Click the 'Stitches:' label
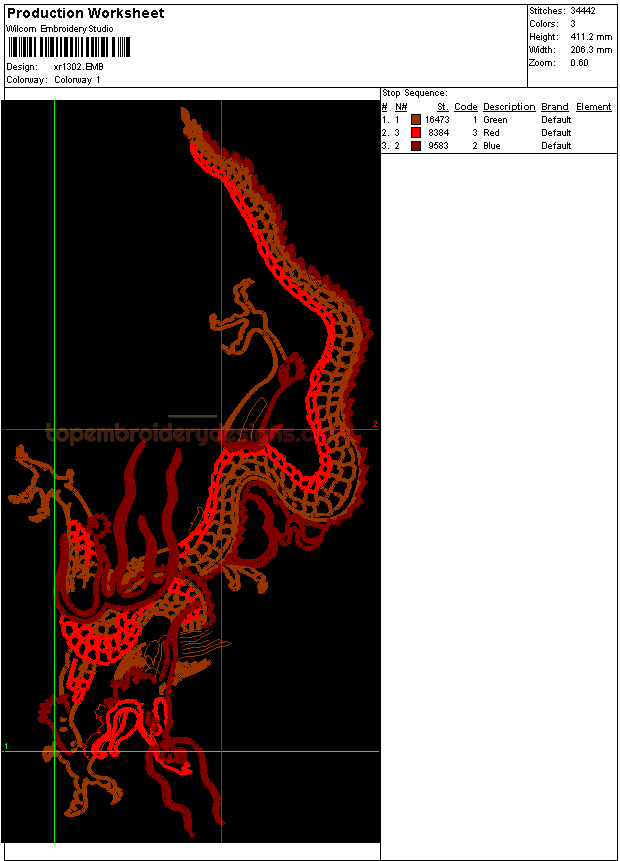 click(x=547, y=10)
